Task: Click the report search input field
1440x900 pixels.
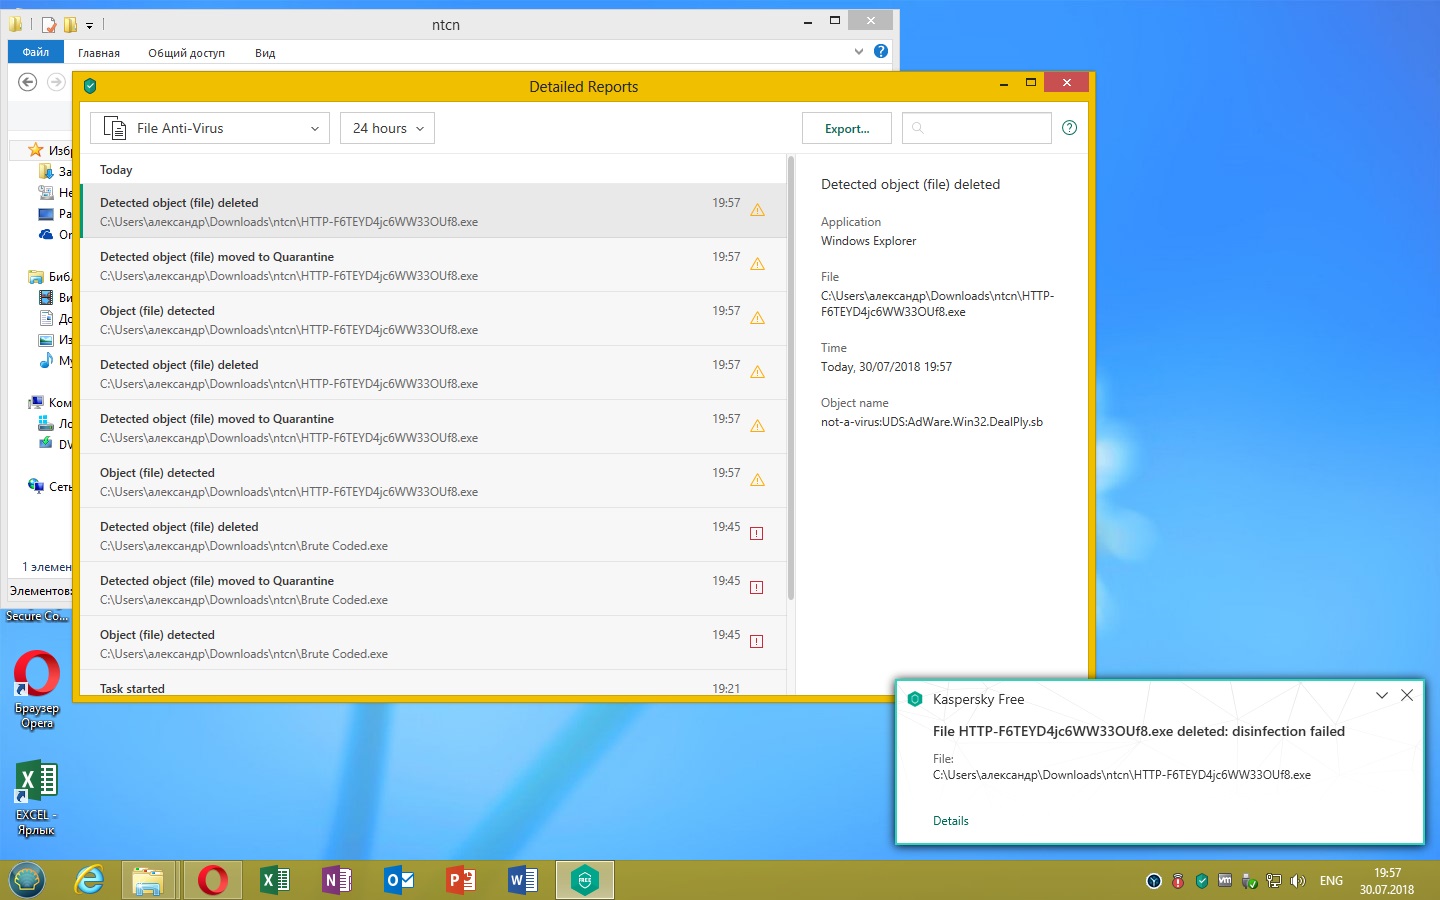Action: pos(985,128)
